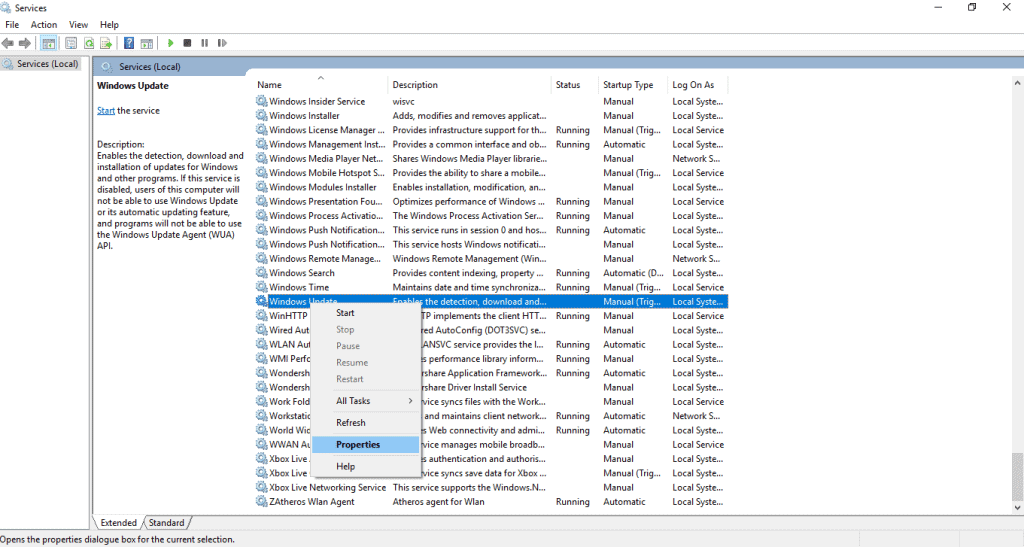Open the Help menu in menu bar
This screenshot has width=1024, height=547.
pos(109,25)
